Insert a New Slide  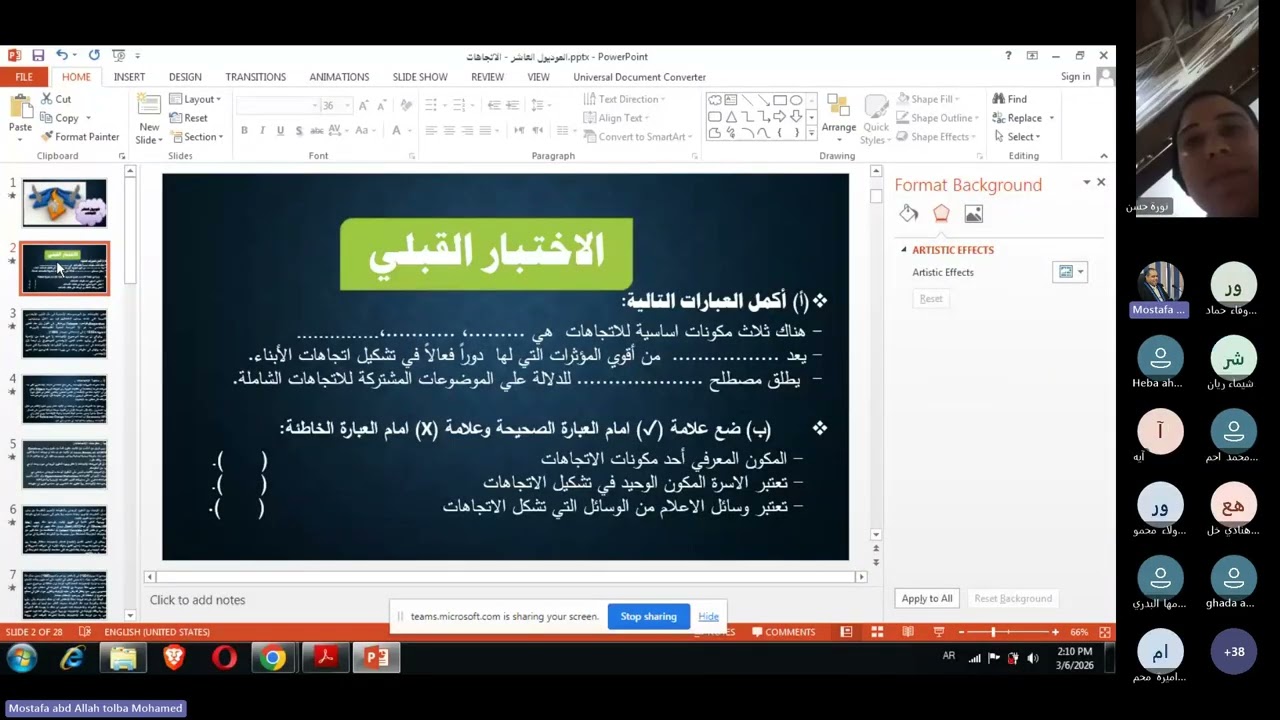coord(149,119)
